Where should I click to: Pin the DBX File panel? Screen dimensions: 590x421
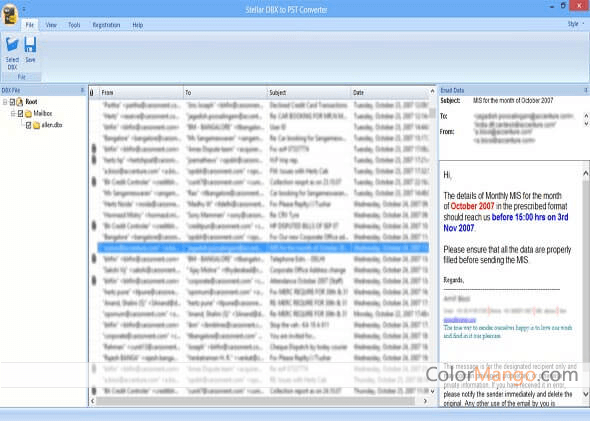(x=82, y=90)
